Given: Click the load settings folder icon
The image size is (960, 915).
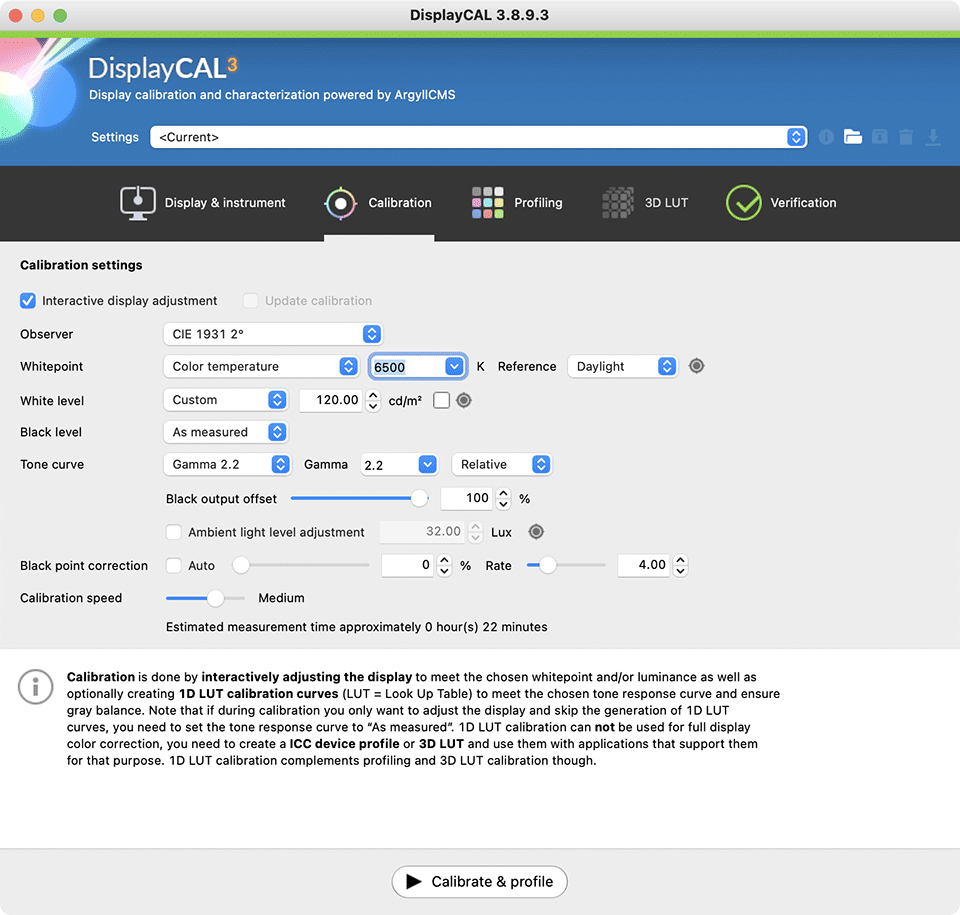Looking at the screenshot, I should pyautogui.click(x=852, y=137).
